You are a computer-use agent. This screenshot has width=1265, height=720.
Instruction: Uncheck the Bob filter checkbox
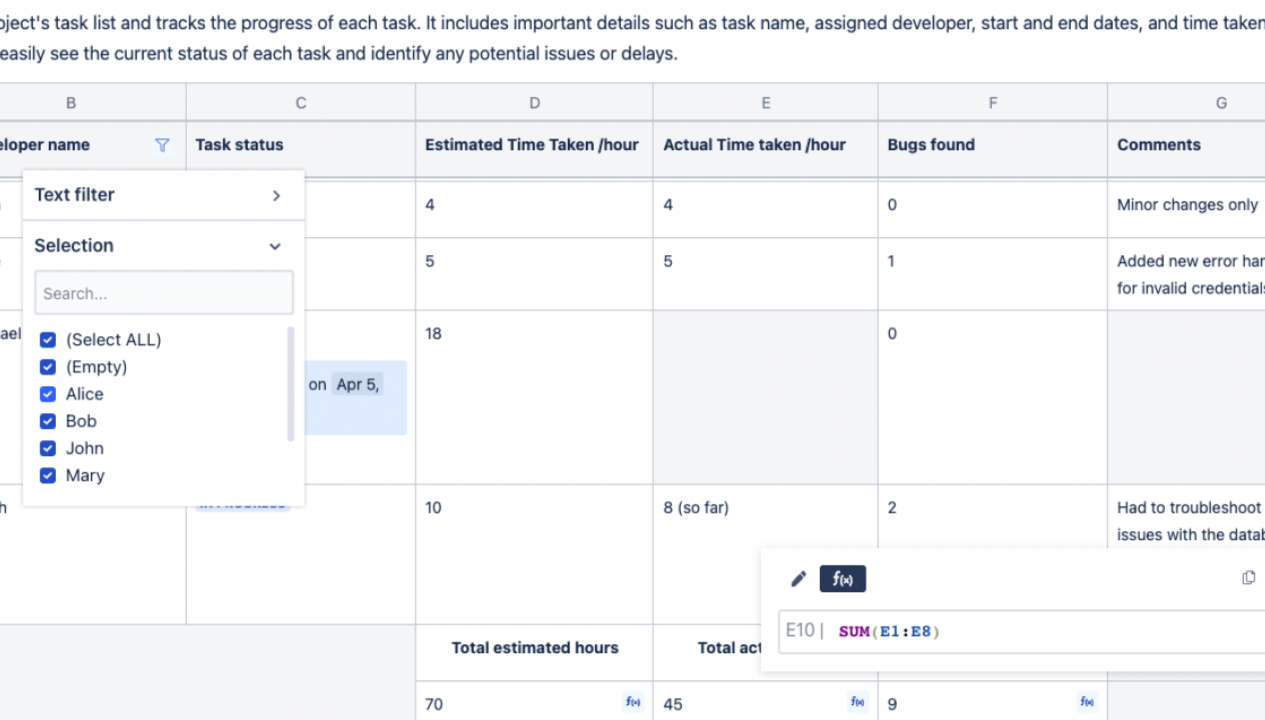point(47,421)
